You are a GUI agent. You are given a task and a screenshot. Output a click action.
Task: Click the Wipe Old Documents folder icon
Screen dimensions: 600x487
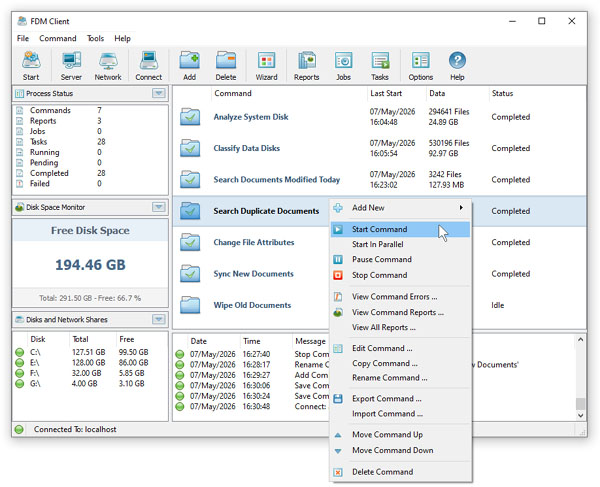(x=190, y=305)
